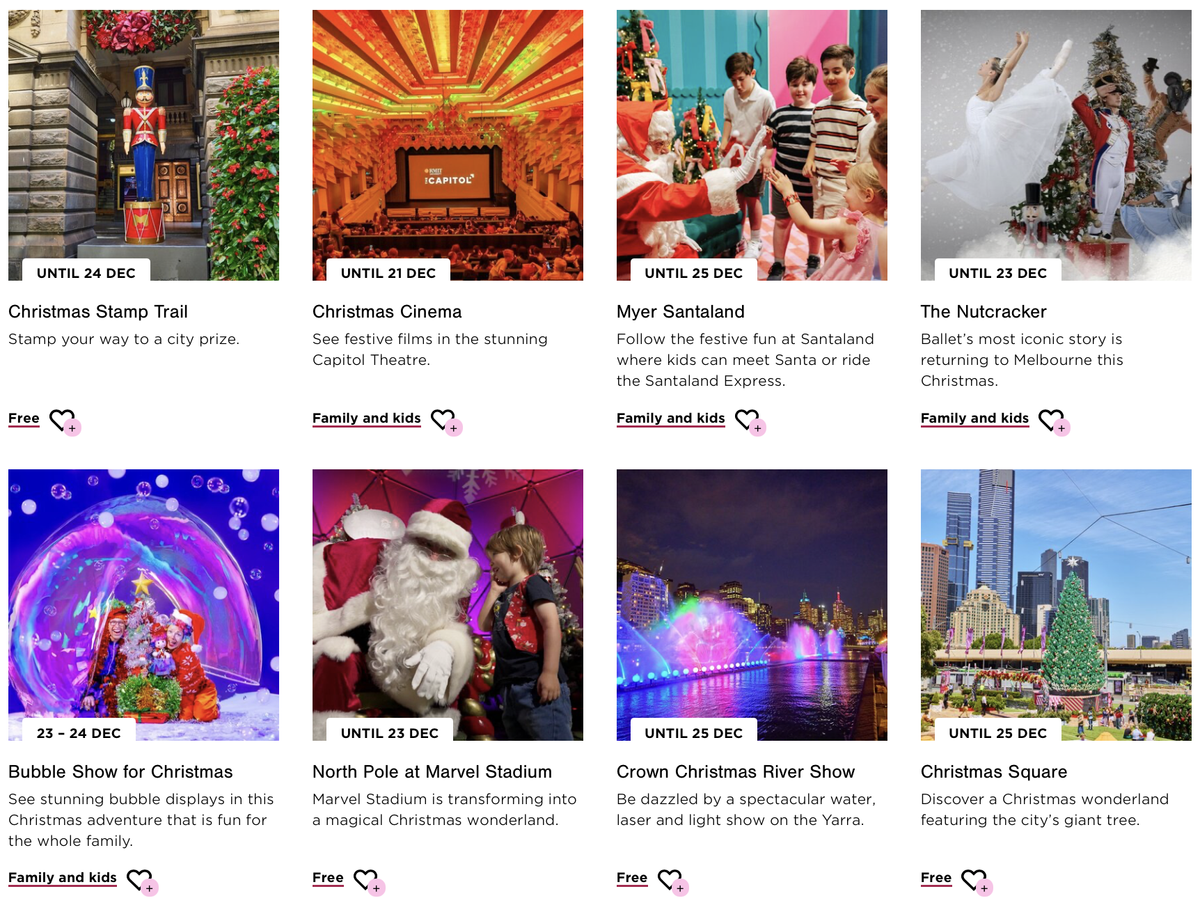Add Christmas Stamp Trail to favourites heart
Screen dimensions: 1200x908
(x=64, y=421)
